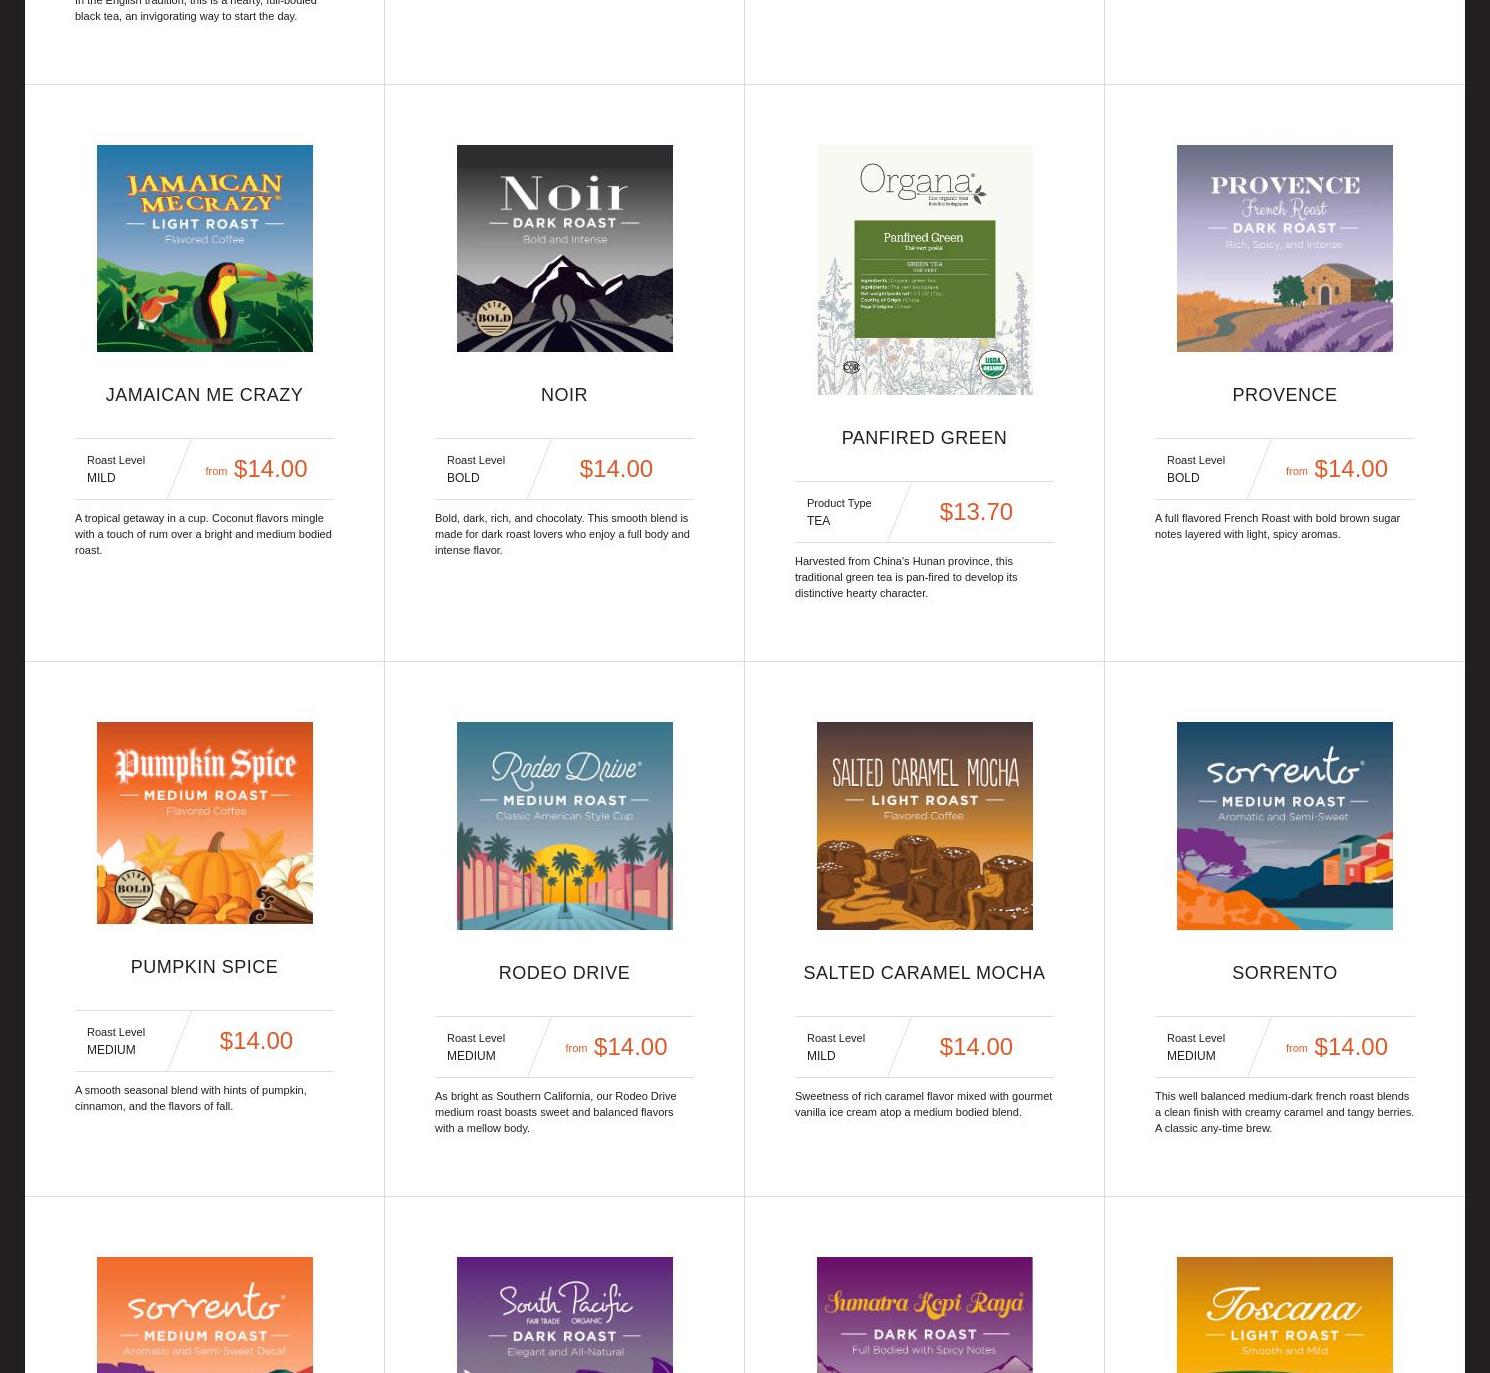Select the PROVENCE product title

coord(1284,395)
